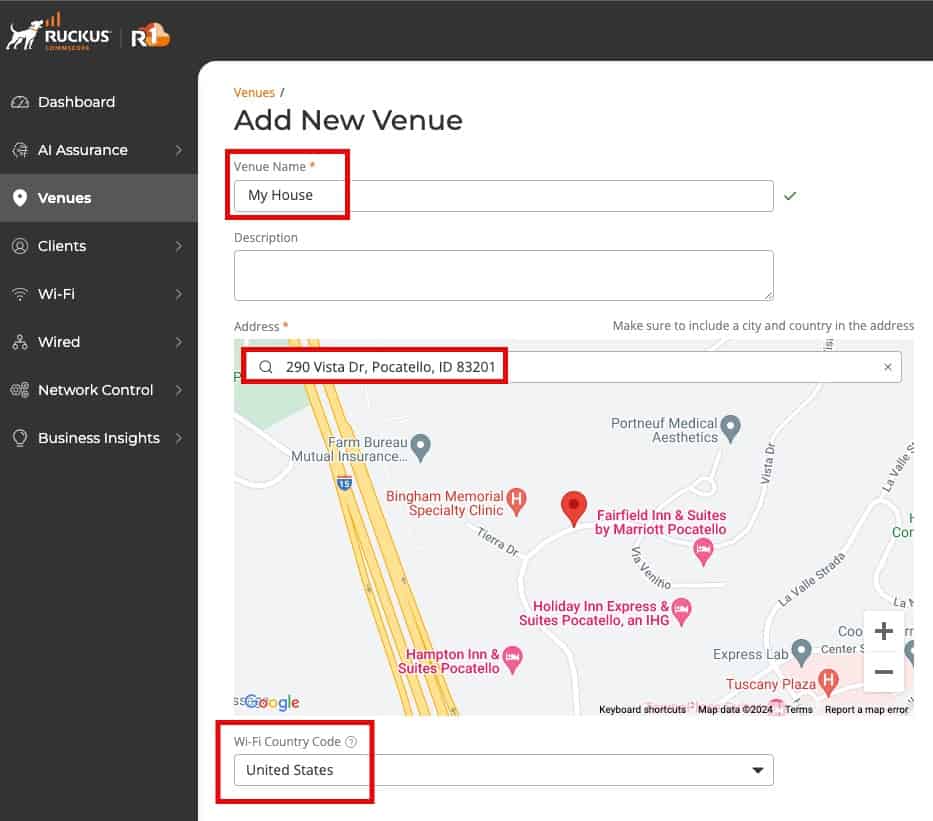
Task: Click the Fairfield Inn & Suites hotel marker
Action: (703, 551)
